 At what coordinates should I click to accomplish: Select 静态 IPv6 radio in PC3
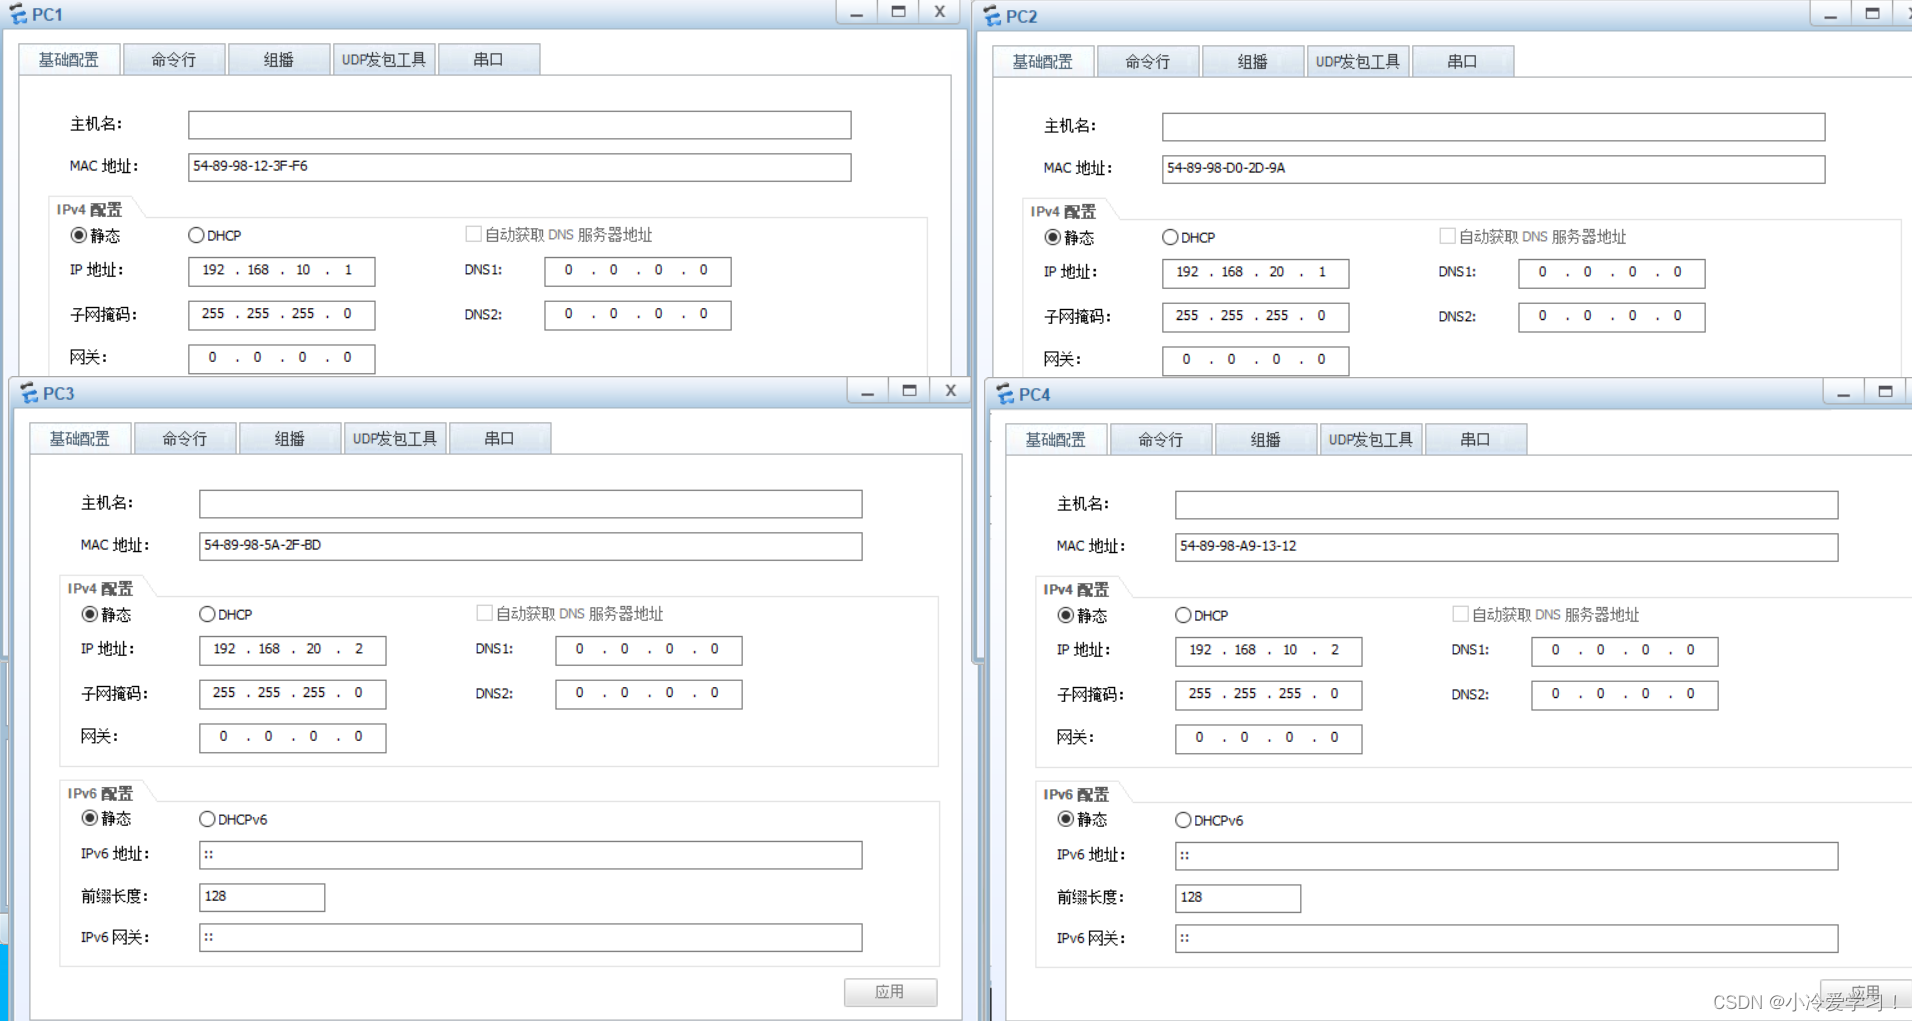[89, 818]
